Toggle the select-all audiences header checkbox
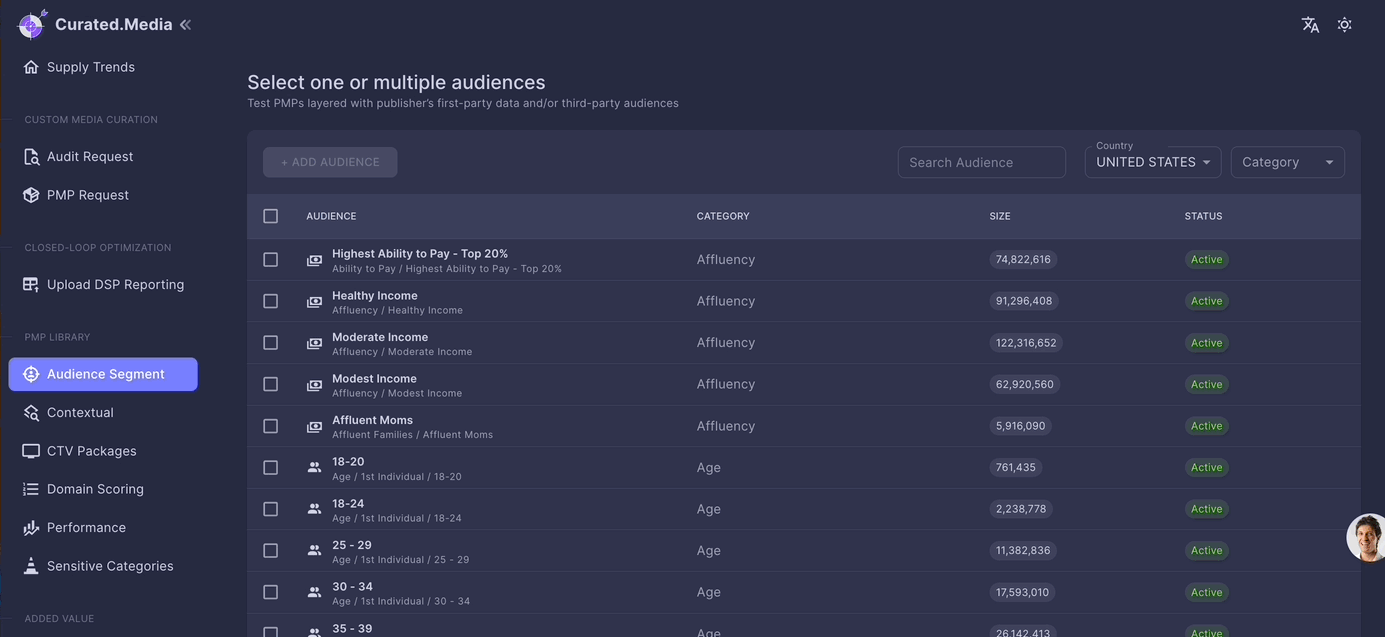 pyautogui.click(x=271, y=216)
